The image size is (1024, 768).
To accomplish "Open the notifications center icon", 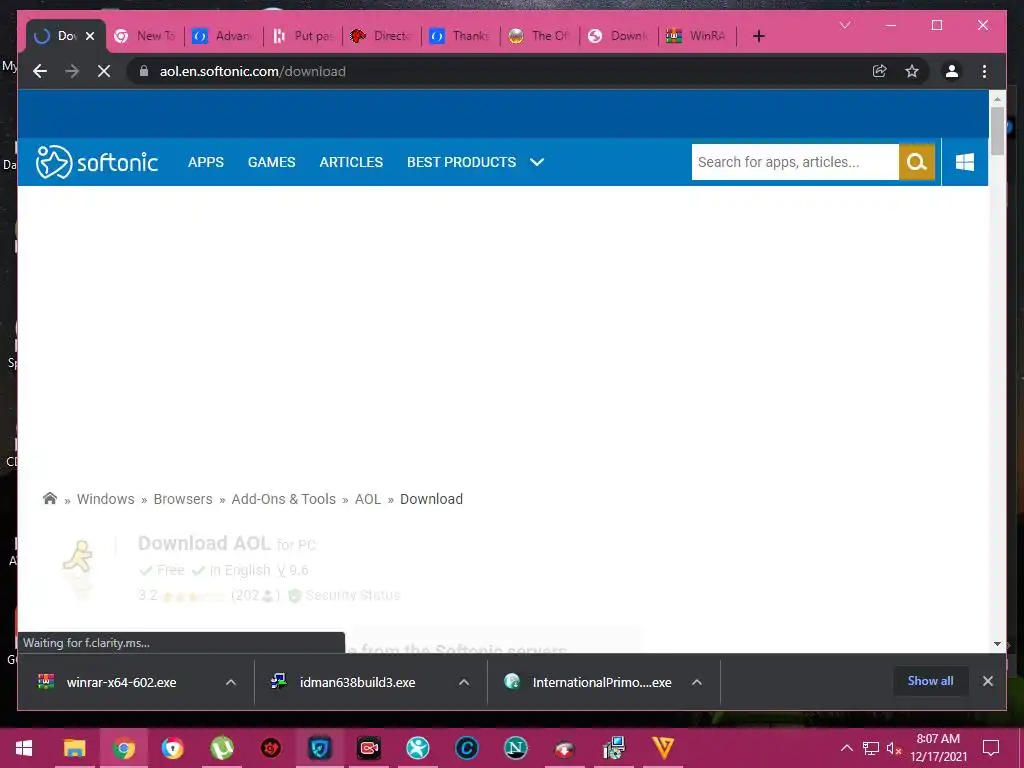I will click(x=991, y=748).
